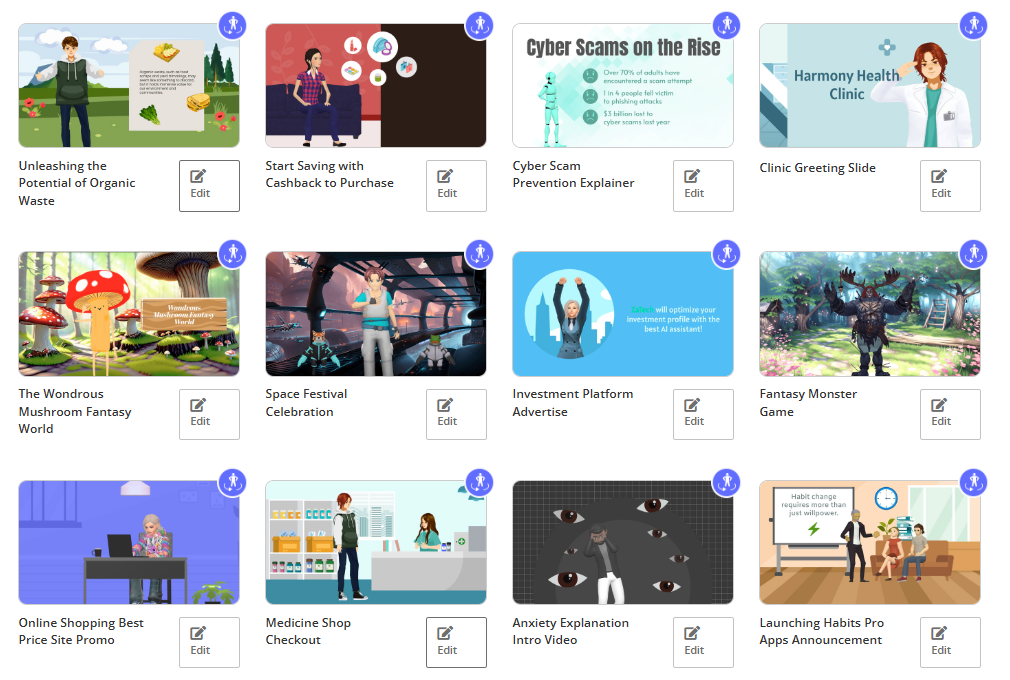Open the Wondrous Mushroom Fantasy World title

click(x=75, y=411)
